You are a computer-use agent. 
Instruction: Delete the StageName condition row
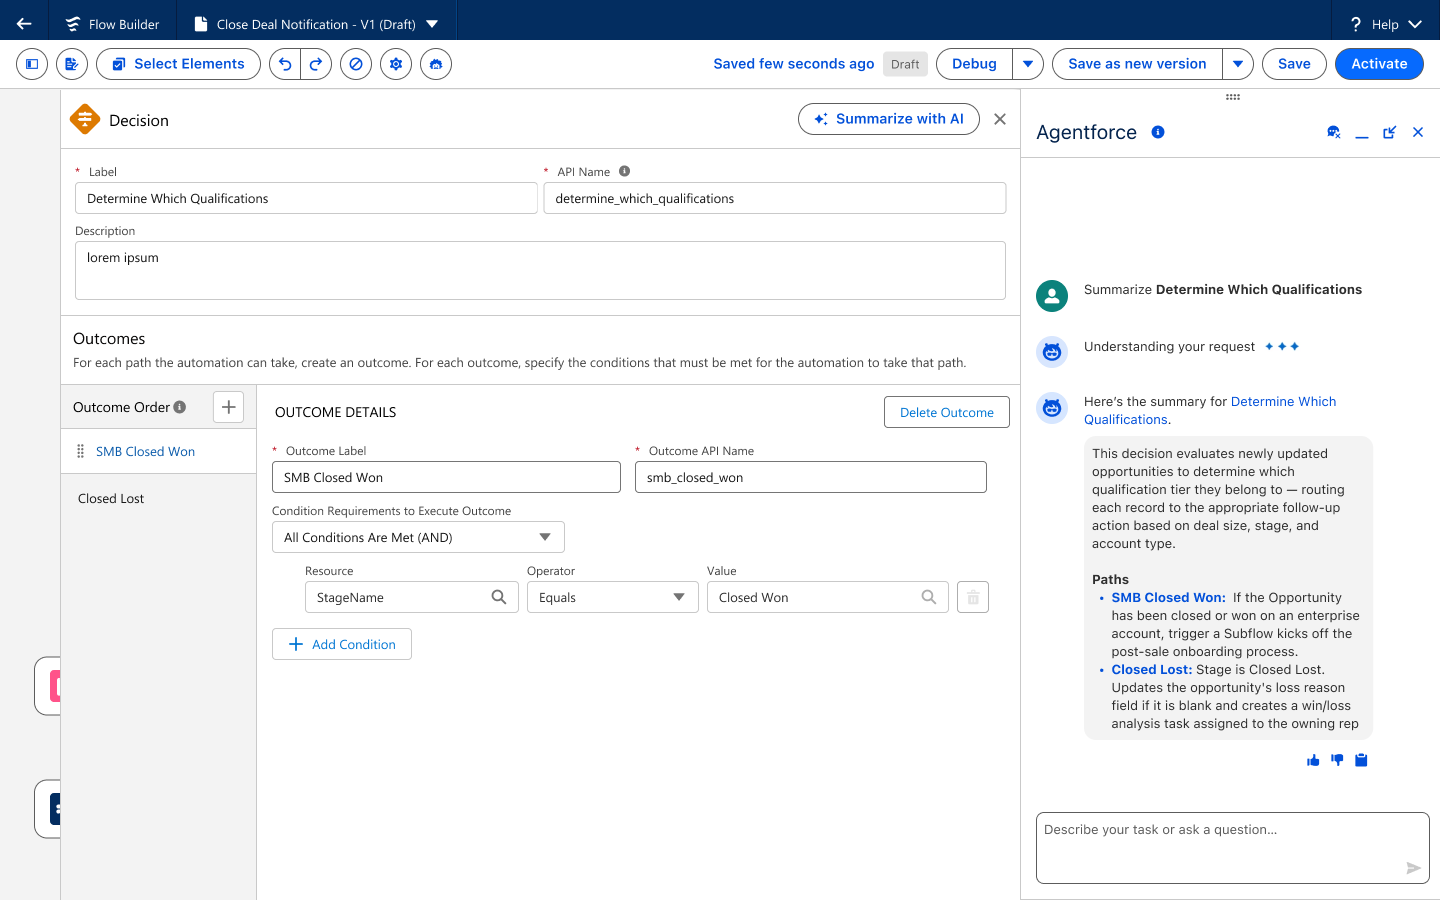pyautogui.click(x=973, y=597)
